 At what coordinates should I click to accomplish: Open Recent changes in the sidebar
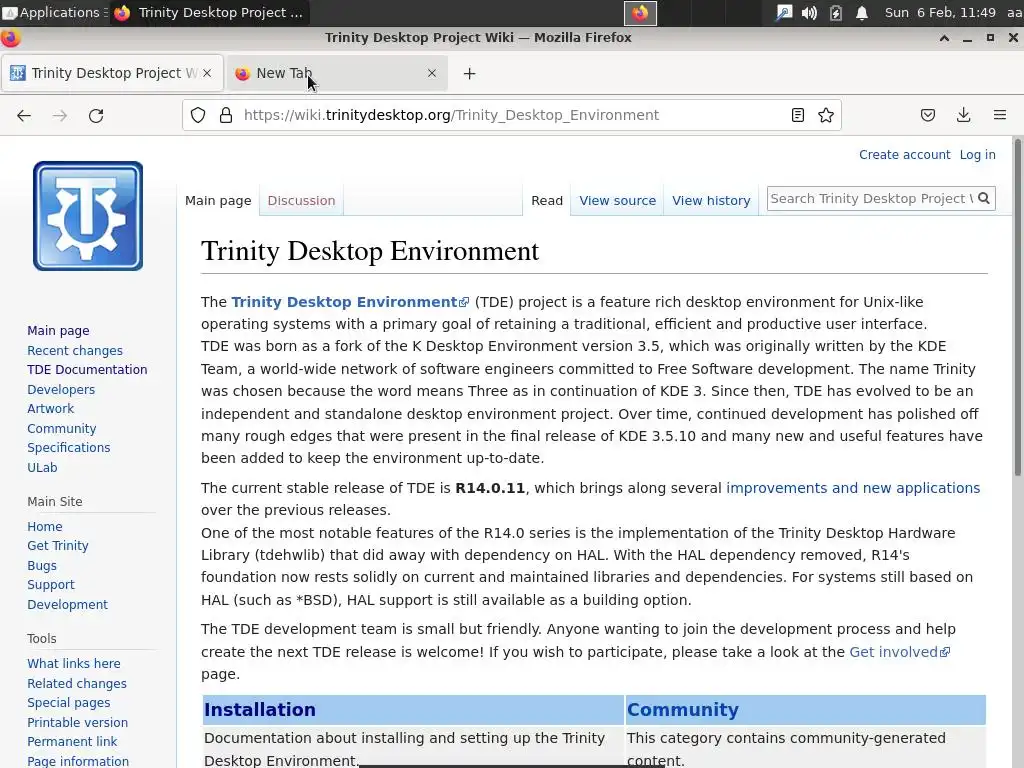click(74, 351)
